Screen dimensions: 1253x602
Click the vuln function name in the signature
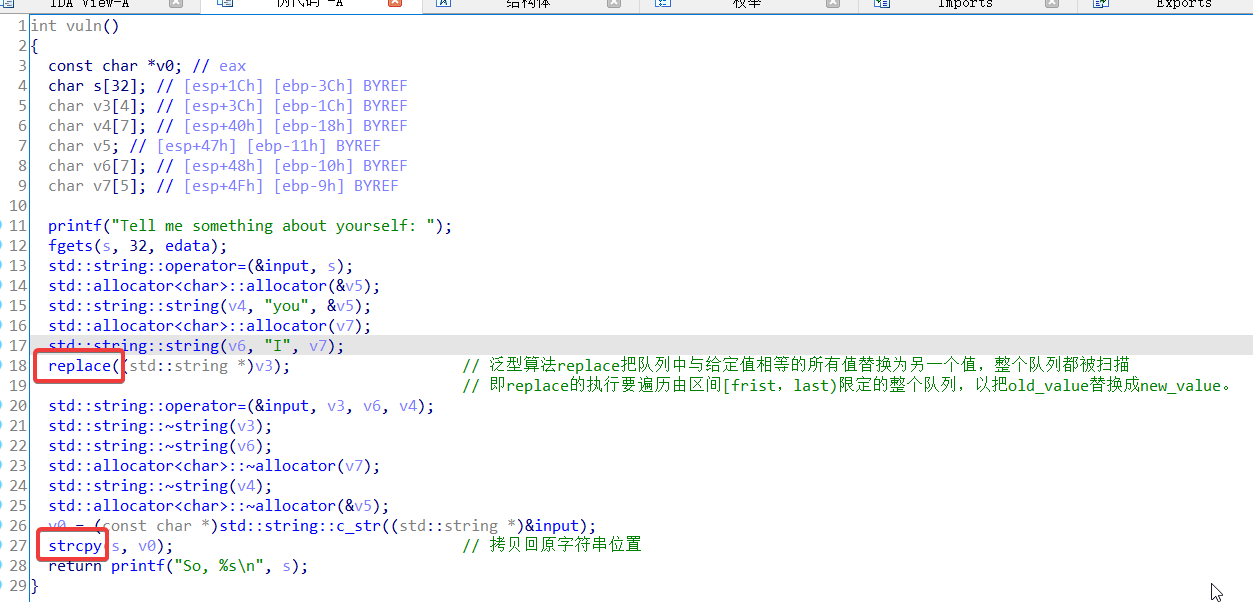tap(83, 26)
